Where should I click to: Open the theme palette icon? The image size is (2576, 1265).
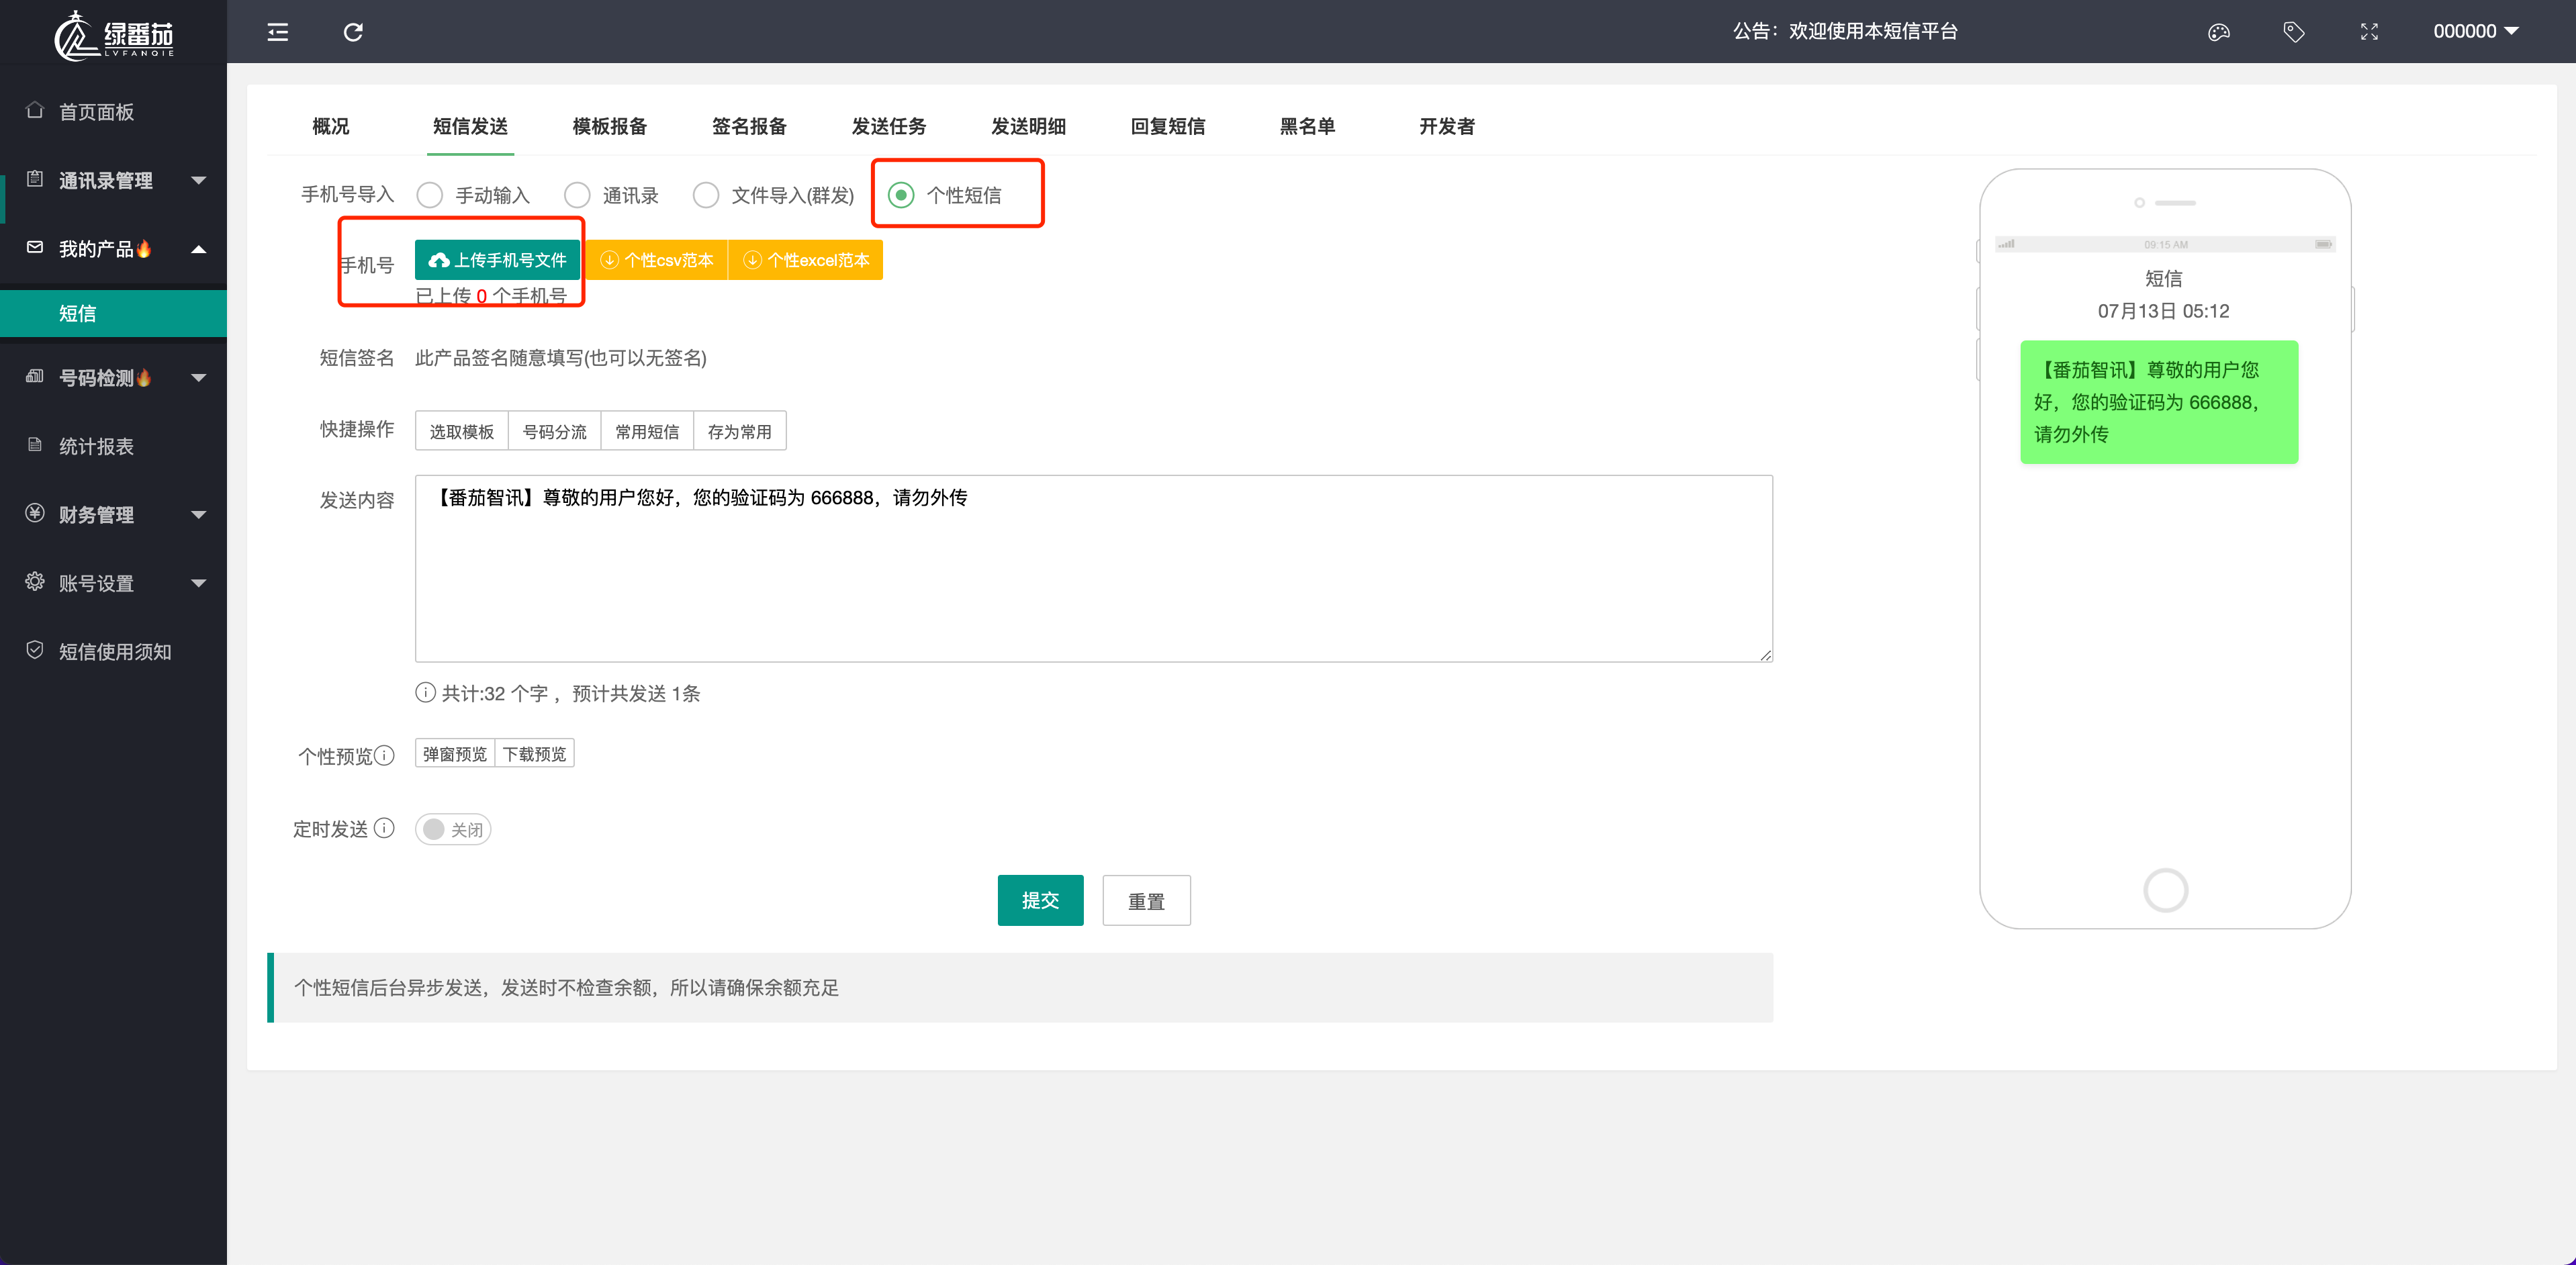[x=2218, y=32]
